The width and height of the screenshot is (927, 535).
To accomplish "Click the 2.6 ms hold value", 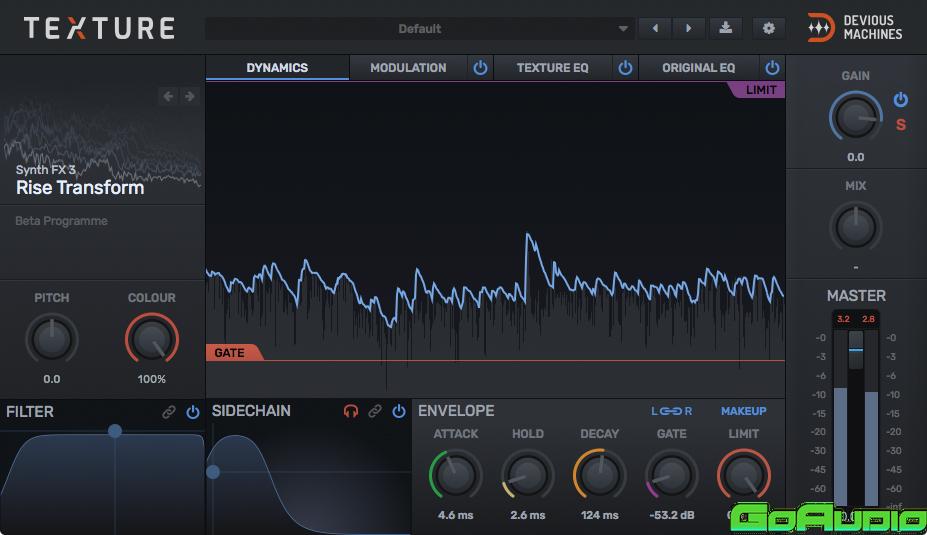I will point(527,515).
